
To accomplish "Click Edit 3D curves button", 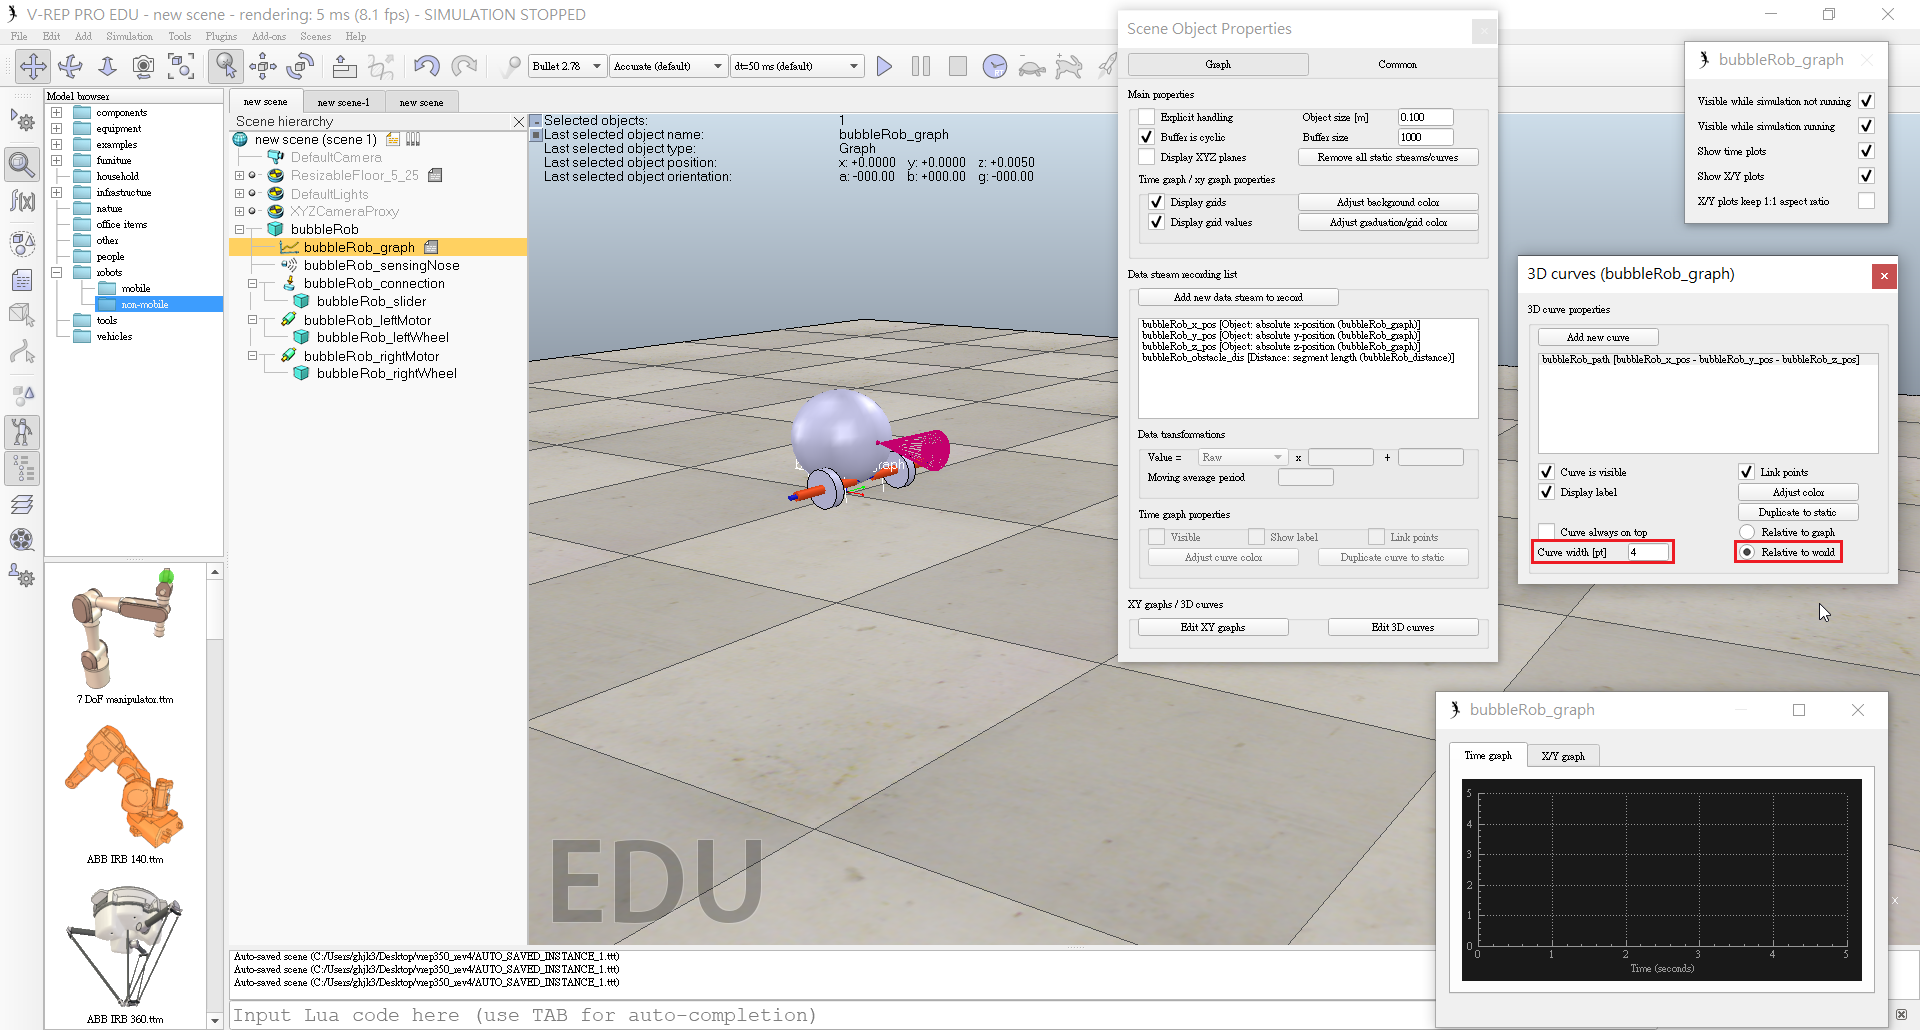I will click(1402, 627).
